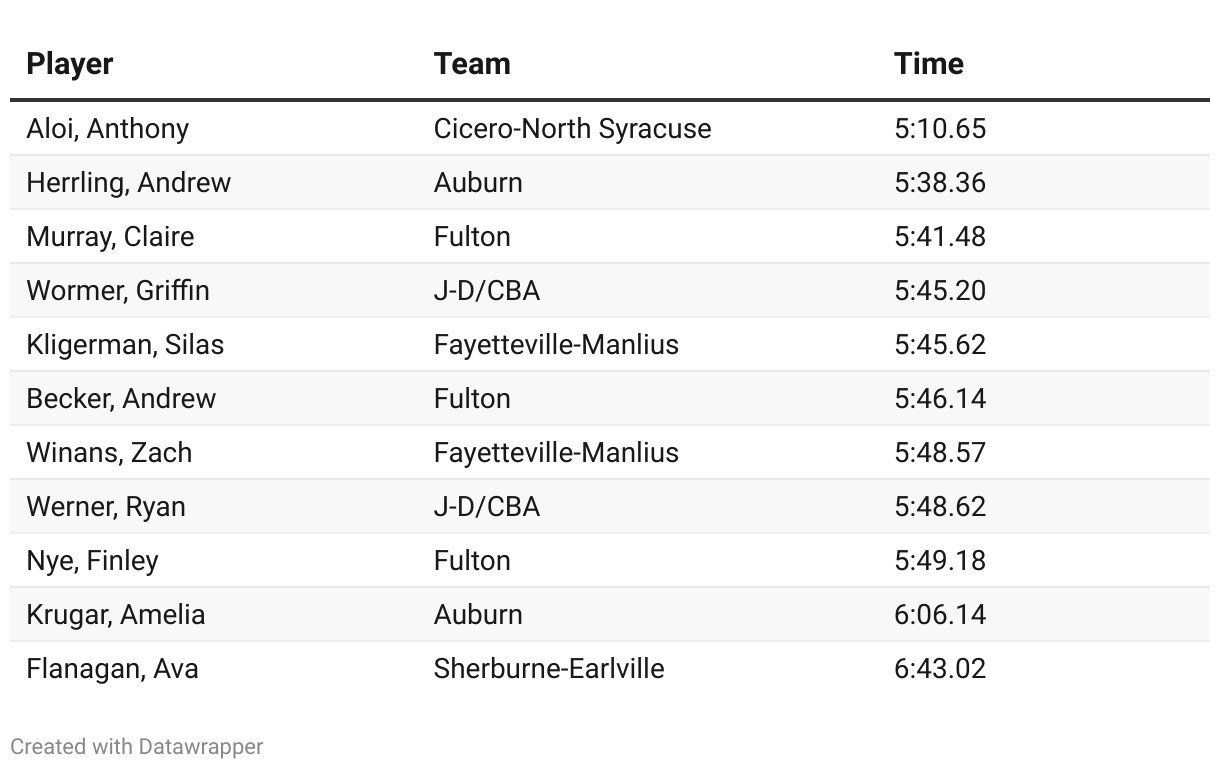Image resolution: width=1220 pixels, height=770 pixels.
Task: Select the 5:10.65 time value
Action: pos(940,129)
